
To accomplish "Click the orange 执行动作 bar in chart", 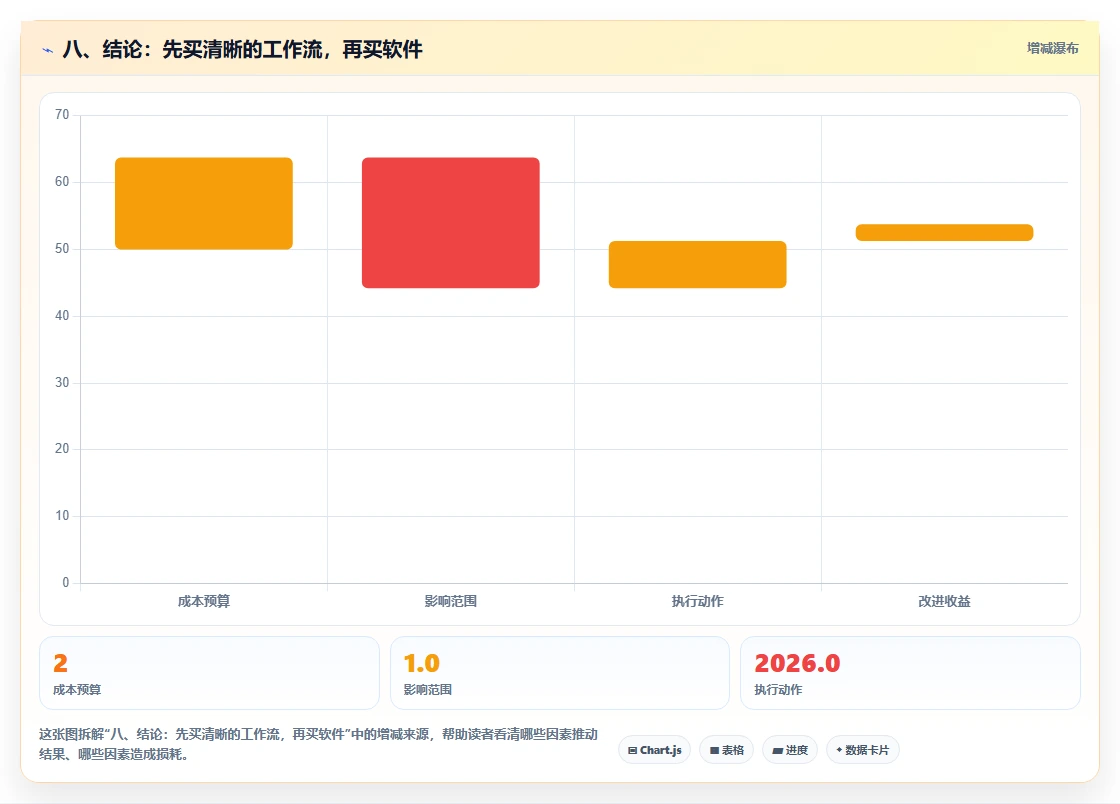I will pos(697,264).
